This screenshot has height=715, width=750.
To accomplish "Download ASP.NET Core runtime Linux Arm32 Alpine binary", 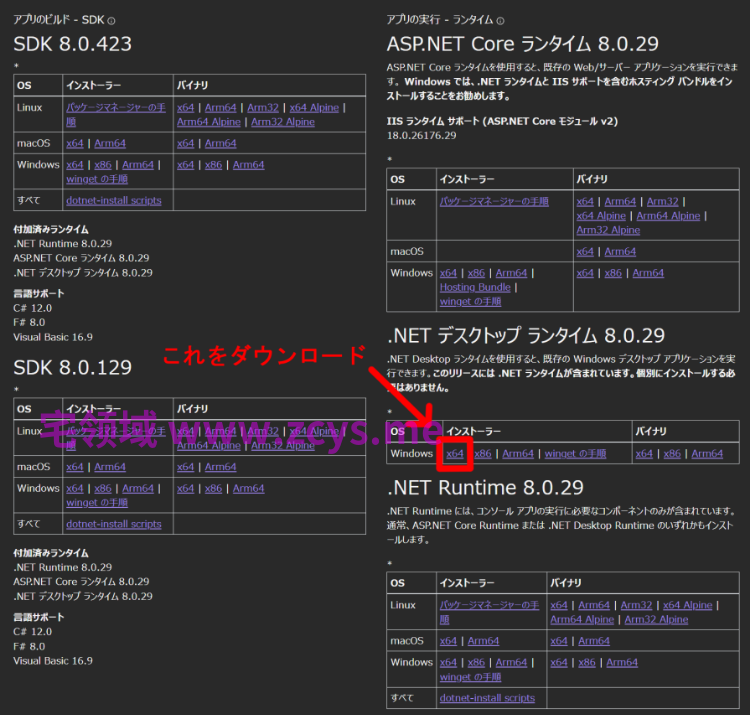I will (608, 230).
